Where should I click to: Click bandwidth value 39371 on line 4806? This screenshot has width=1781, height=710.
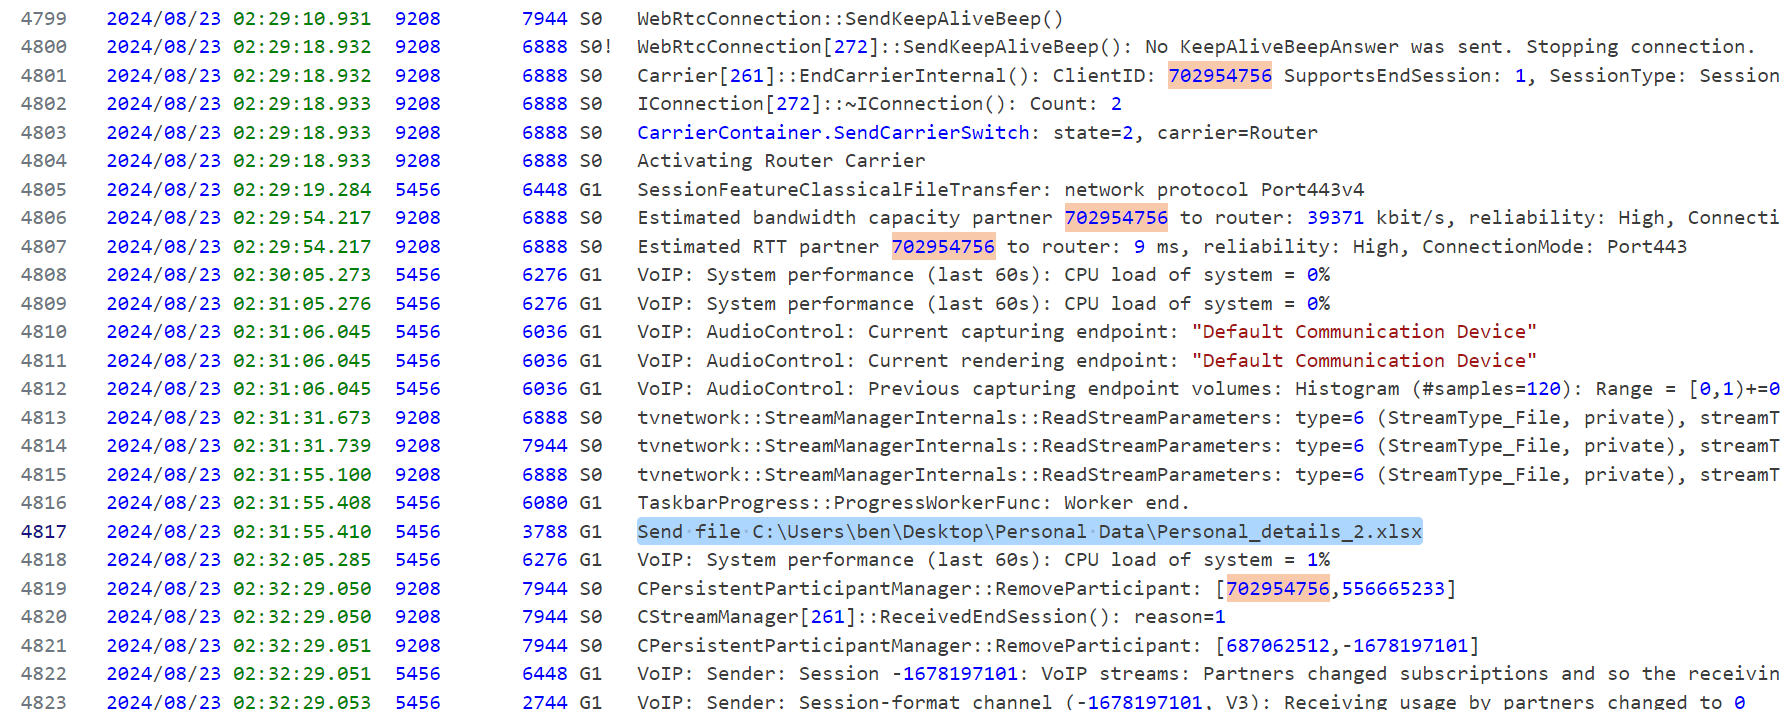coord(1335,218)
